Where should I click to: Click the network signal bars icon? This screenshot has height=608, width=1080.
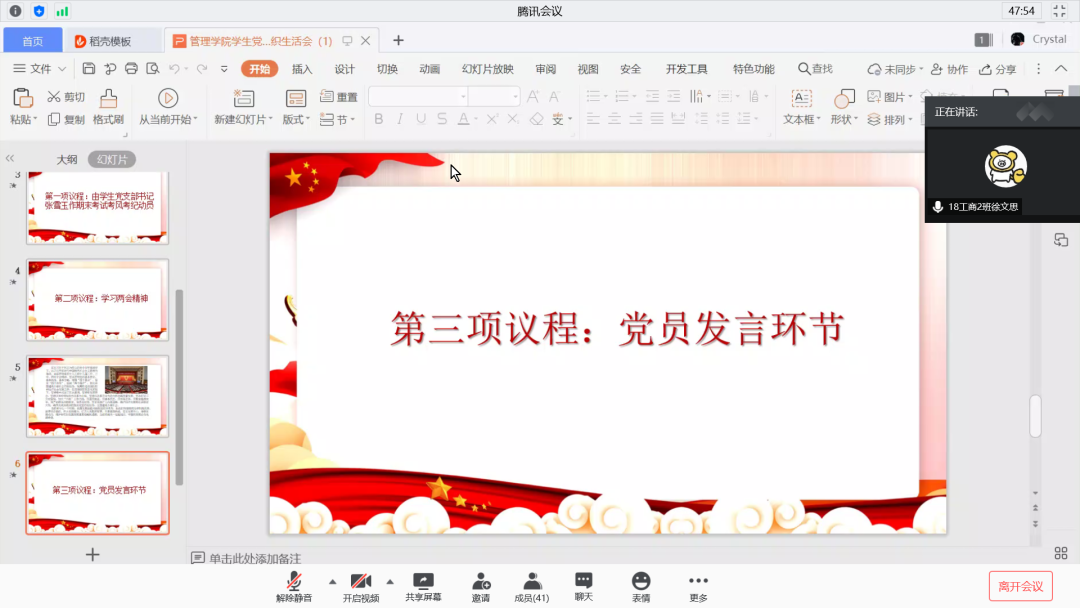[62, 11]
